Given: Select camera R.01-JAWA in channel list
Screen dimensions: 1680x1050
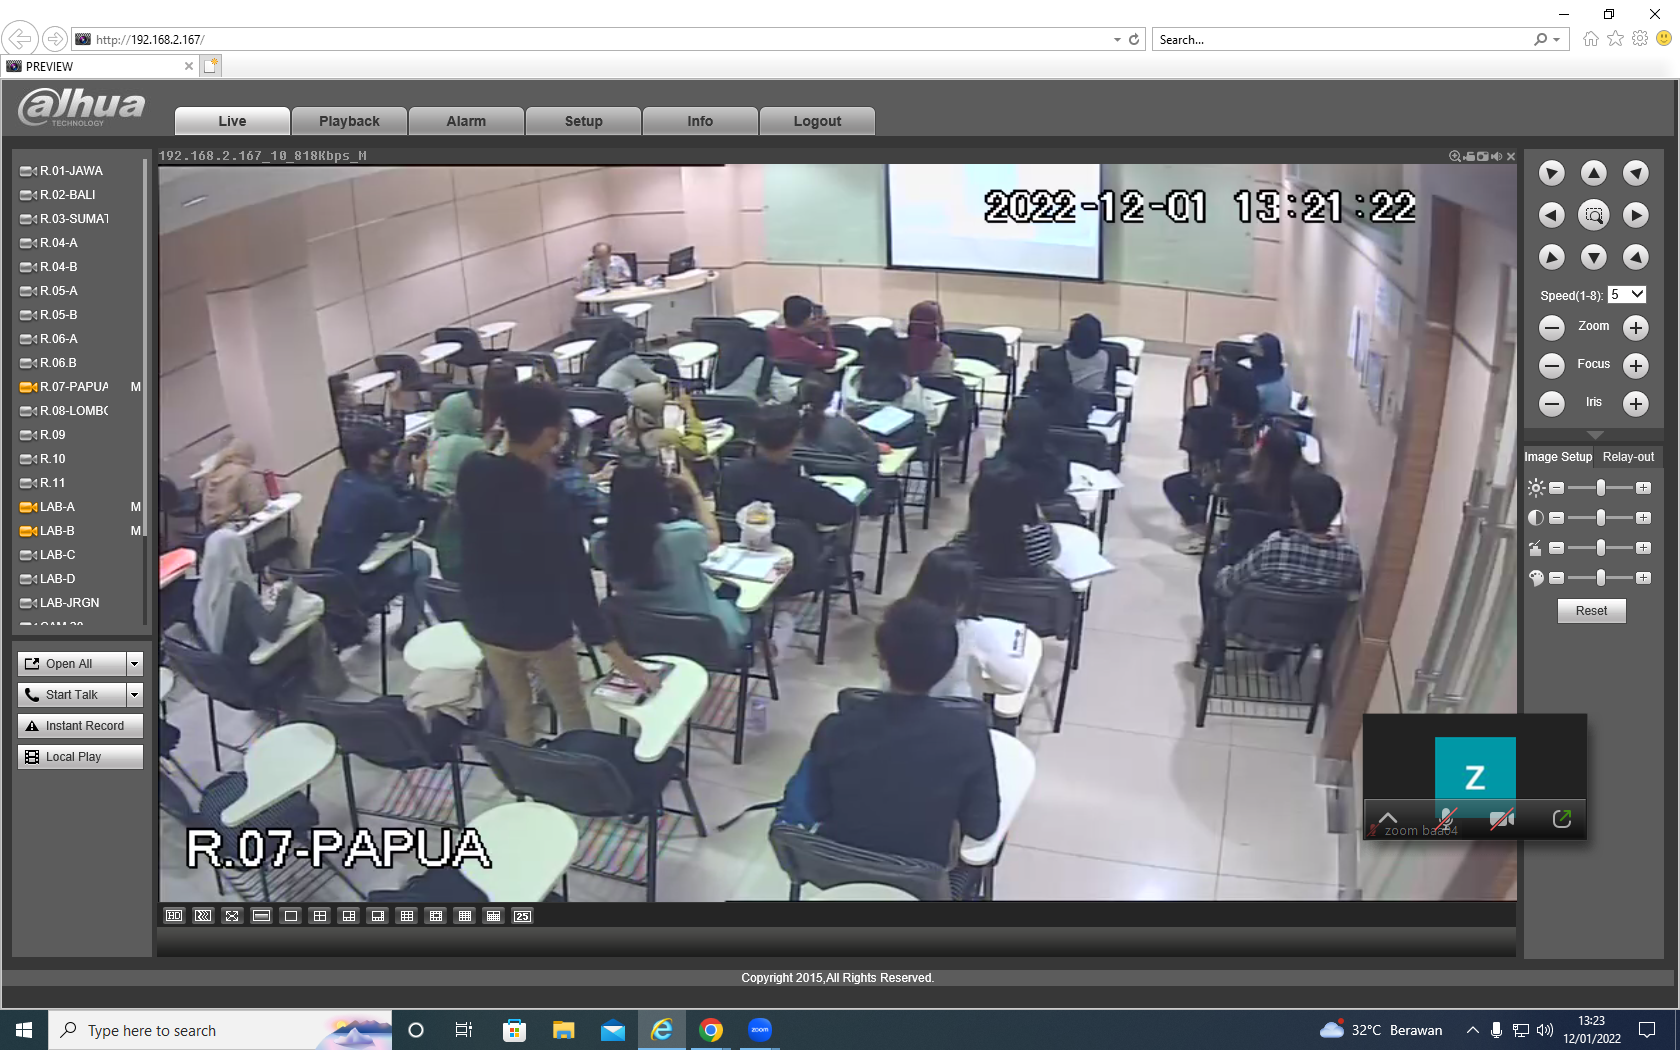Looking at the screenshot, I should click(70, 171).
